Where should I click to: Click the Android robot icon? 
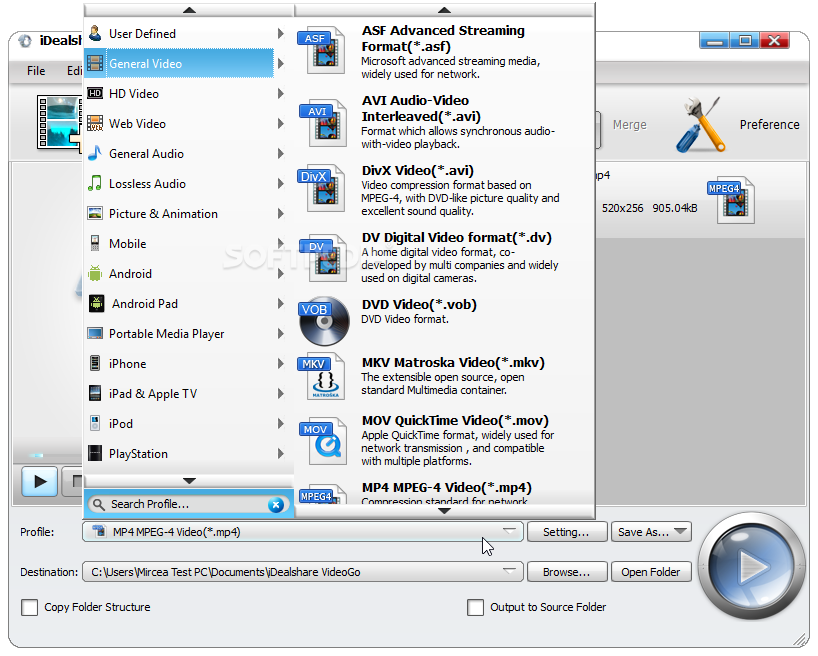[x=95, y=273]
